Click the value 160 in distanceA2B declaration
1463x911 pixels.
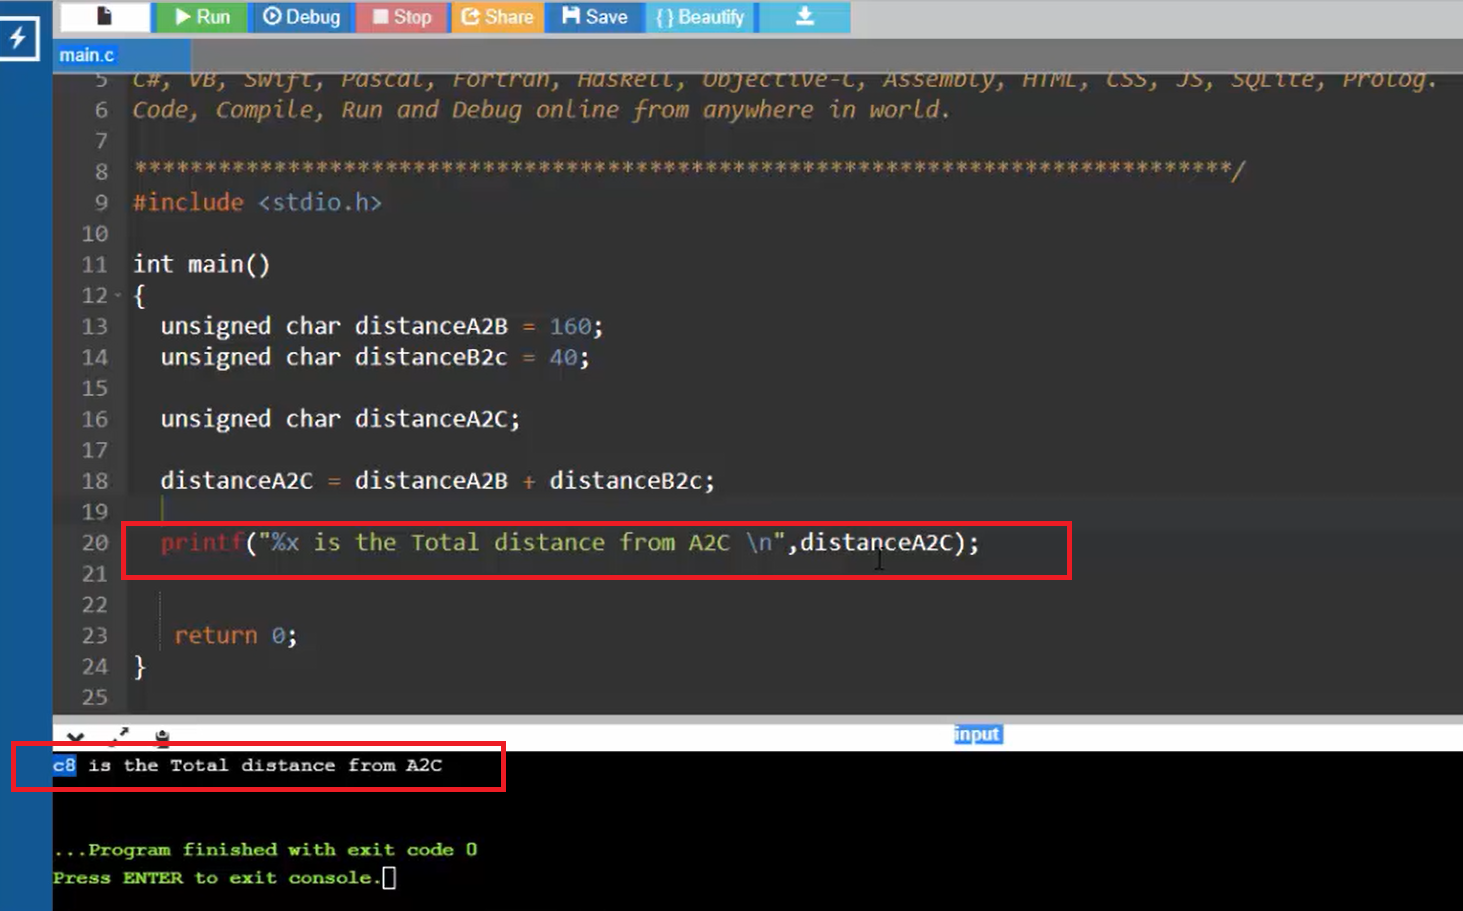(570, 326)
